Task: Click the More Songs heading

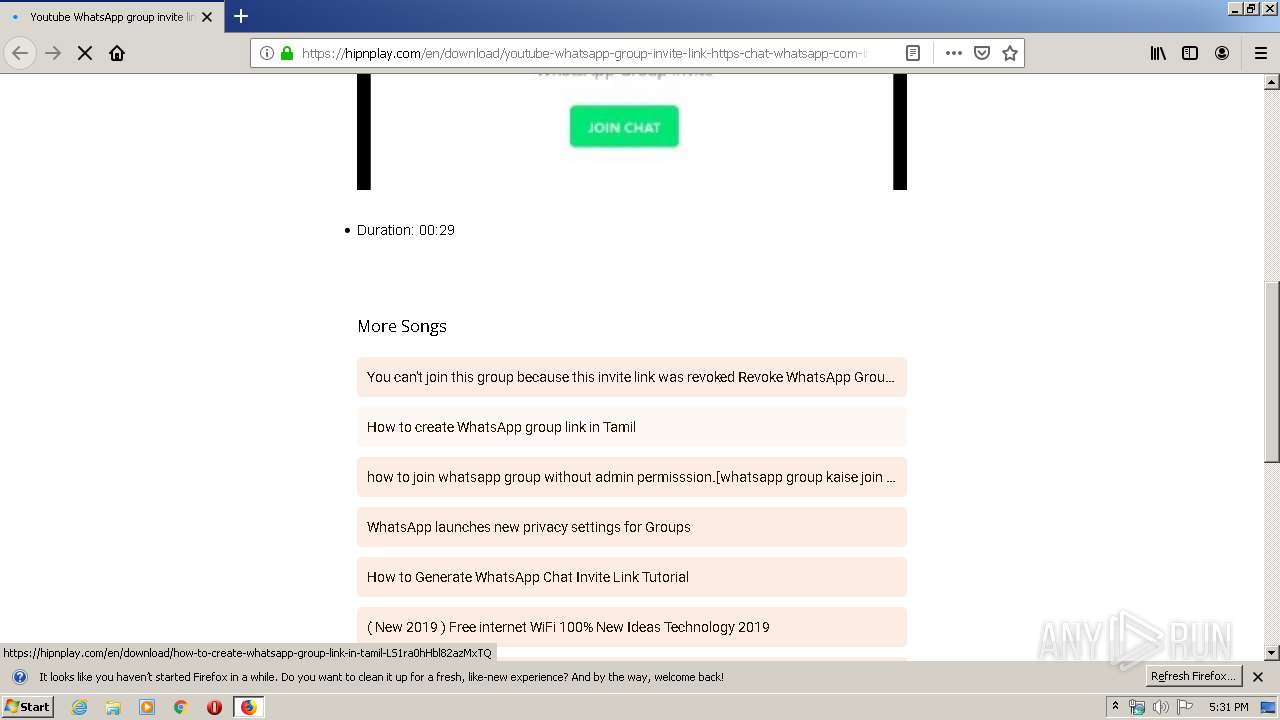Action: tap(402, 326)
